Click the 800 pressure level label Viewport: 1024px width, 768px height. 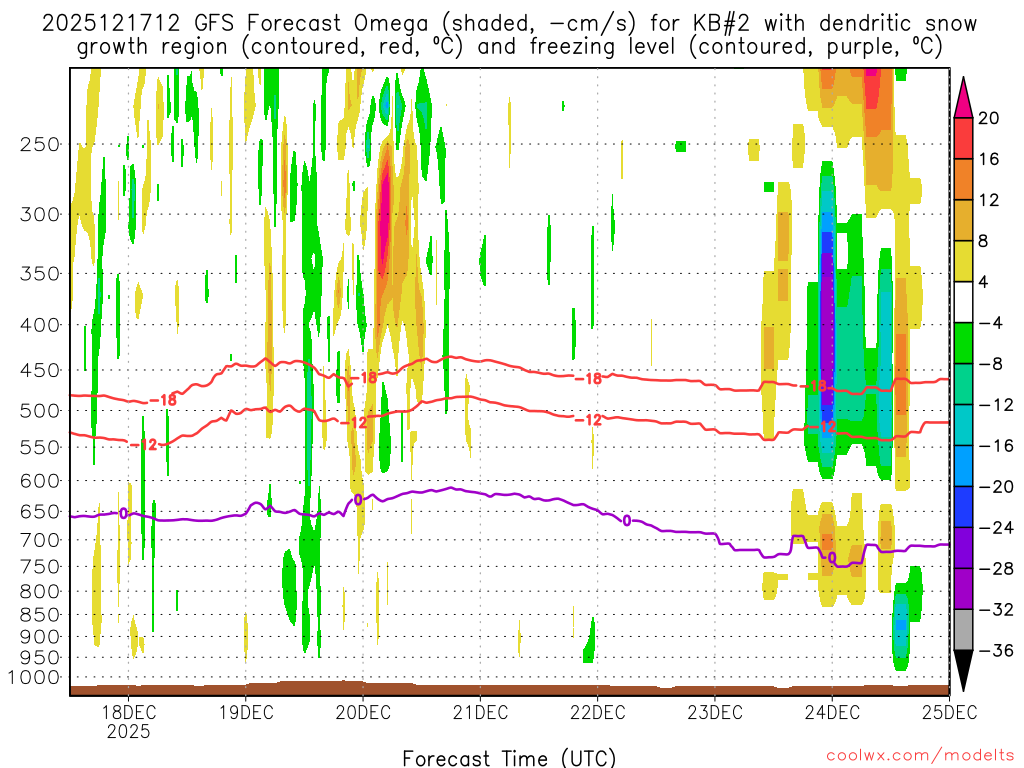(x=40, y=592)
